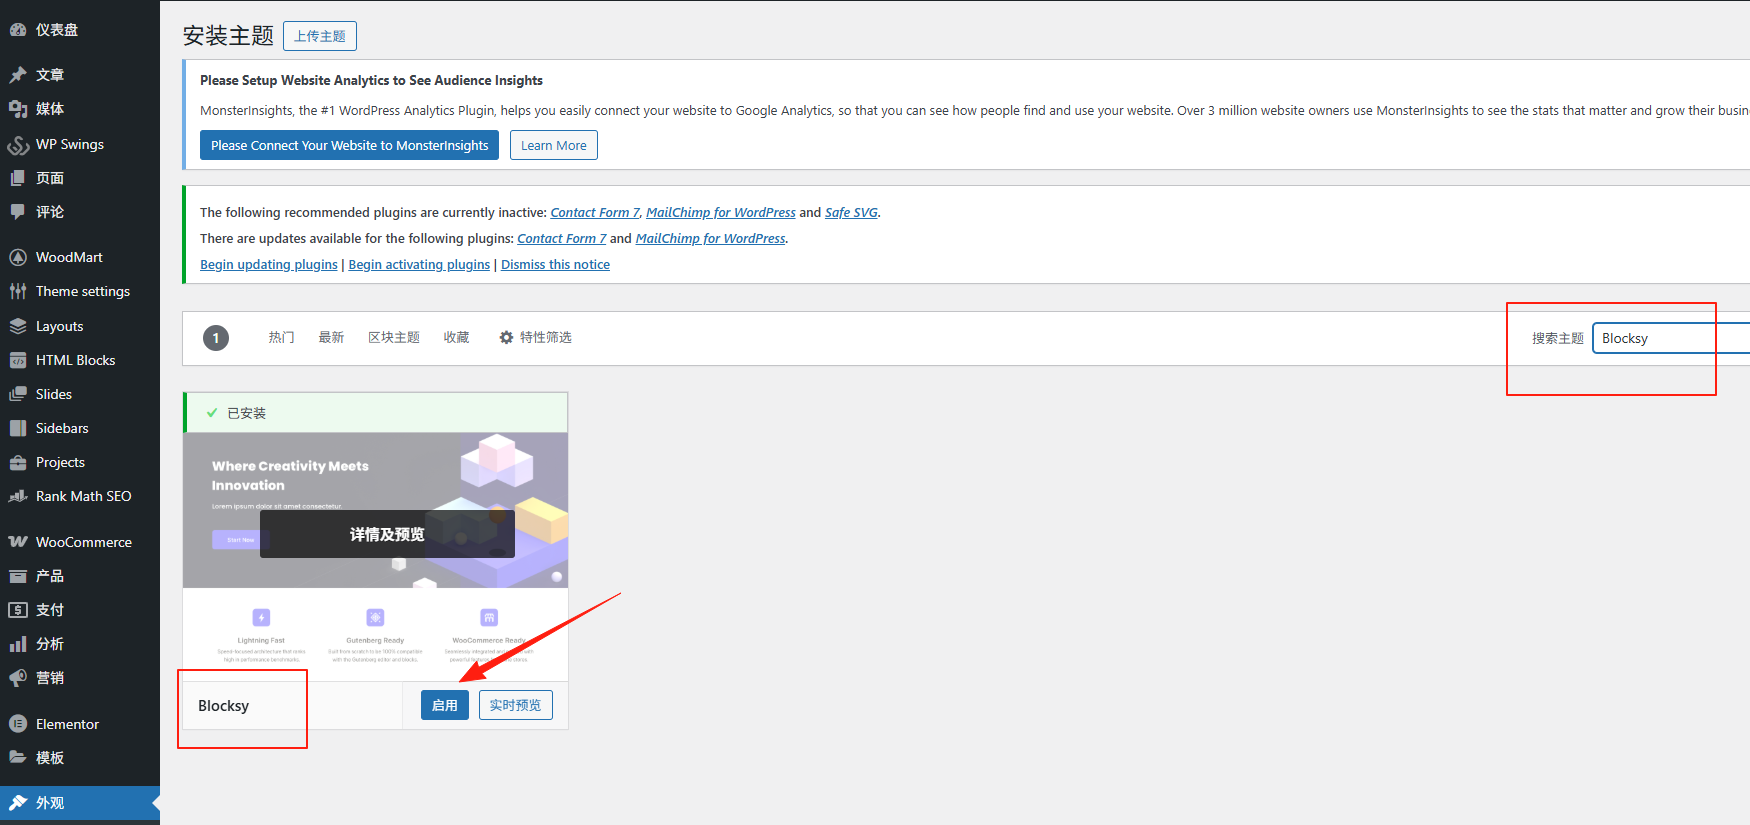Viewport: 1750px width, 825px height.
Task: Click the 上传主题 upload theme button
Action: 320,36
